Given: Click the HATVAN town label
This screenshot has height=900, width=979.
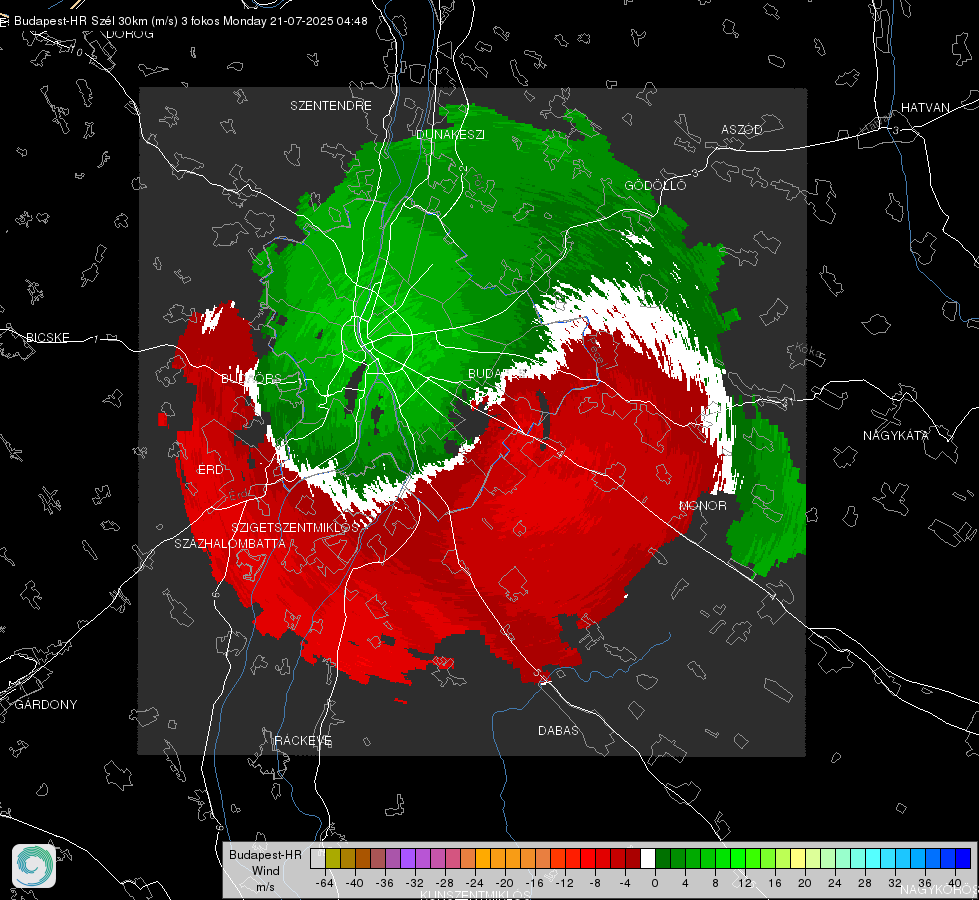Looking at the screenshot, I should pyautogui.click(x=925, y=107).
